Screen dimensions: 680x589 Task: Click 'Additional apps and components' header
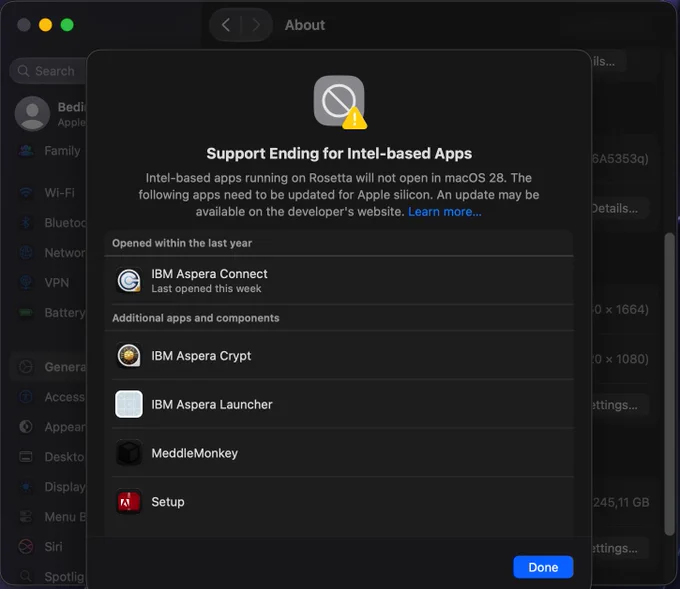pyautogui.click(x=196, y=318)
